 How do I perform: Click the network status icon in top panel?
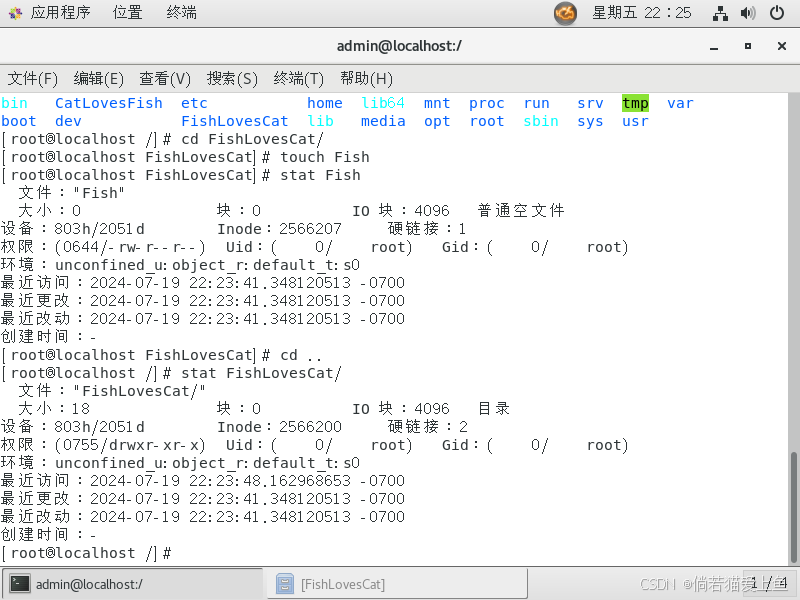tap(721, 13)
